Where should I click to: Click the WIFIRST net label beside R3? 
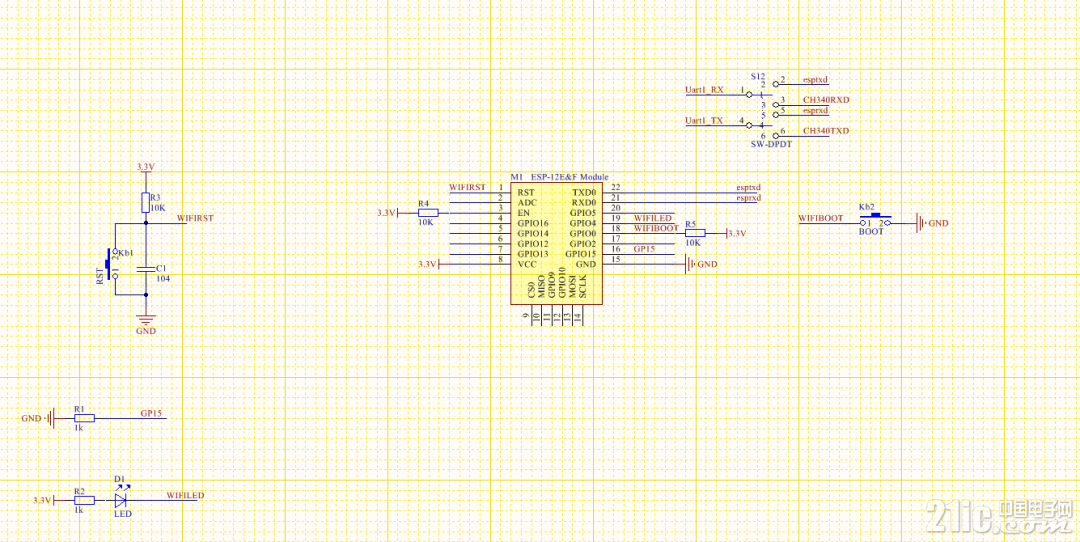tap(196, 218)
